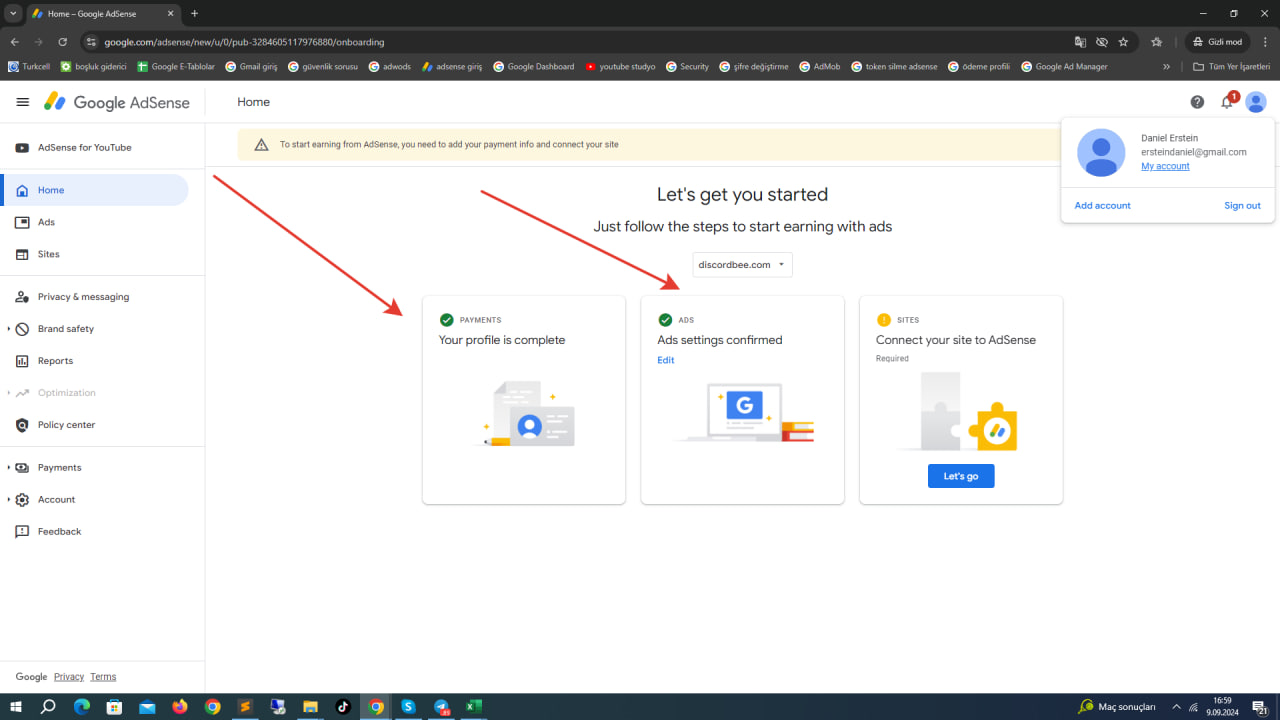Click Add account in the popup
The width and height of the screenshot is (1280, 720).
pos(1102,205)
